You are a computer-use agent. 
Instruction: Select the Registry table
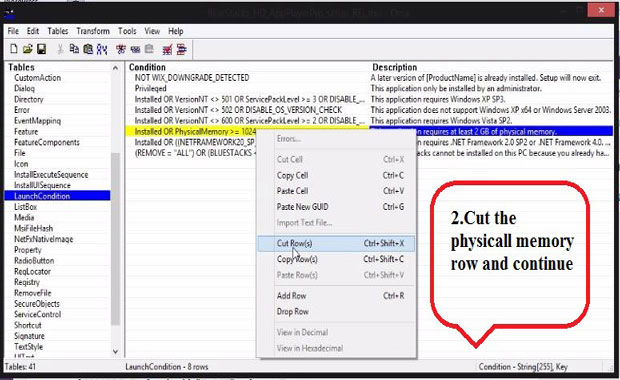(x=27, y=282)
